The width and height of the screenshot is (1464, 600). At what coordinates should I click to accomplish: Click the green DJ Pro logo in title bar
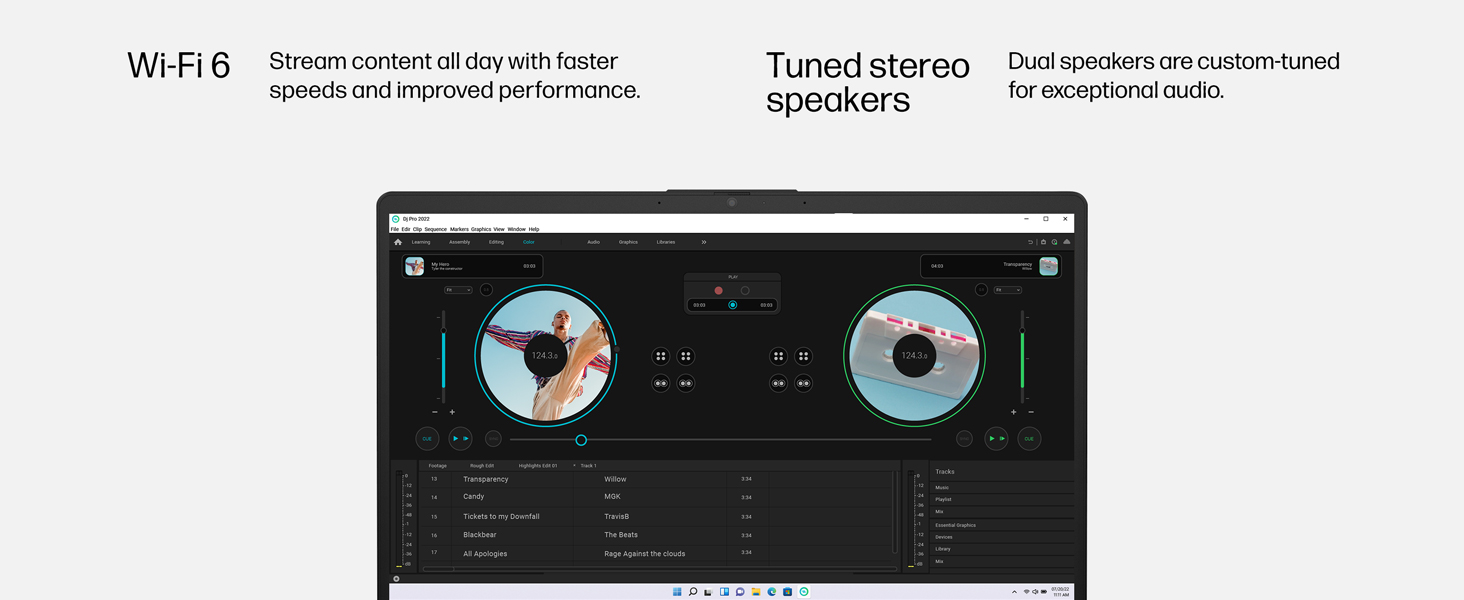pyautogui.click(x=396, y=219)
